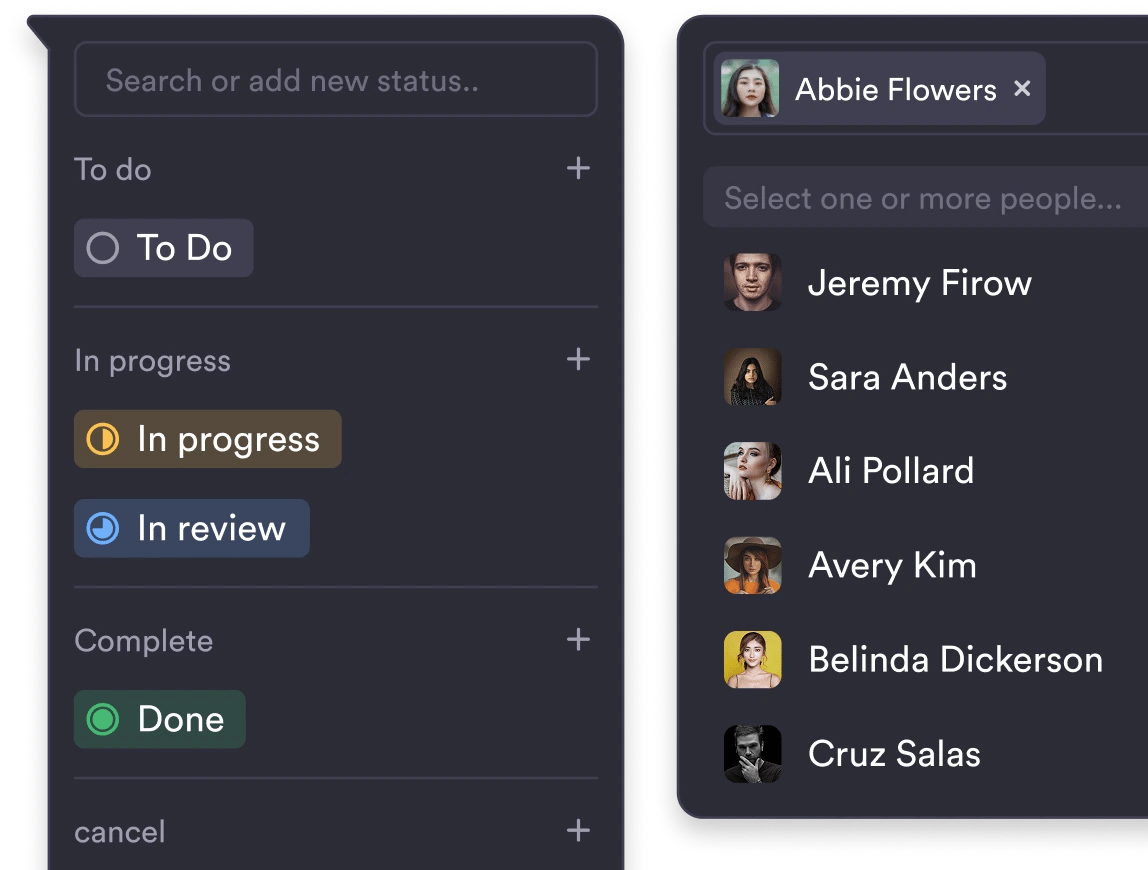The height and width of the screenshot is (870, 1148).
Task: Click the Select one or more people field
Action: [x=922, y=198]
